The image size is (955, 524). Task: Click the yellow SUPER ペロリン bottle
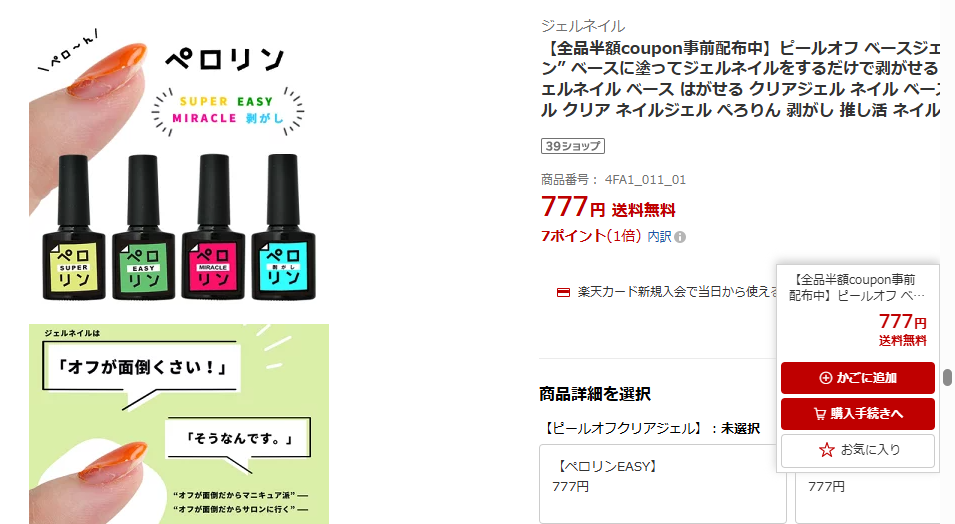pyautogui.click(x=74, y=228)
